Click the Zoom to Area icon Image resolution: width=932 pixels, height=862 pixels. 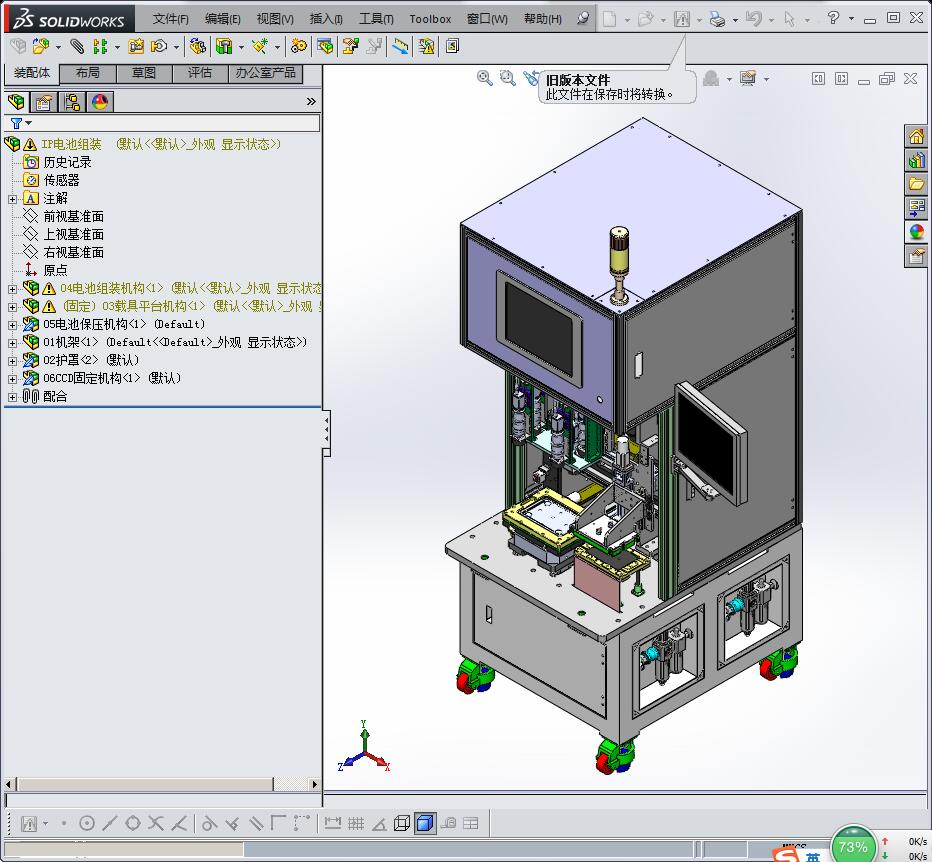(508, 78)
